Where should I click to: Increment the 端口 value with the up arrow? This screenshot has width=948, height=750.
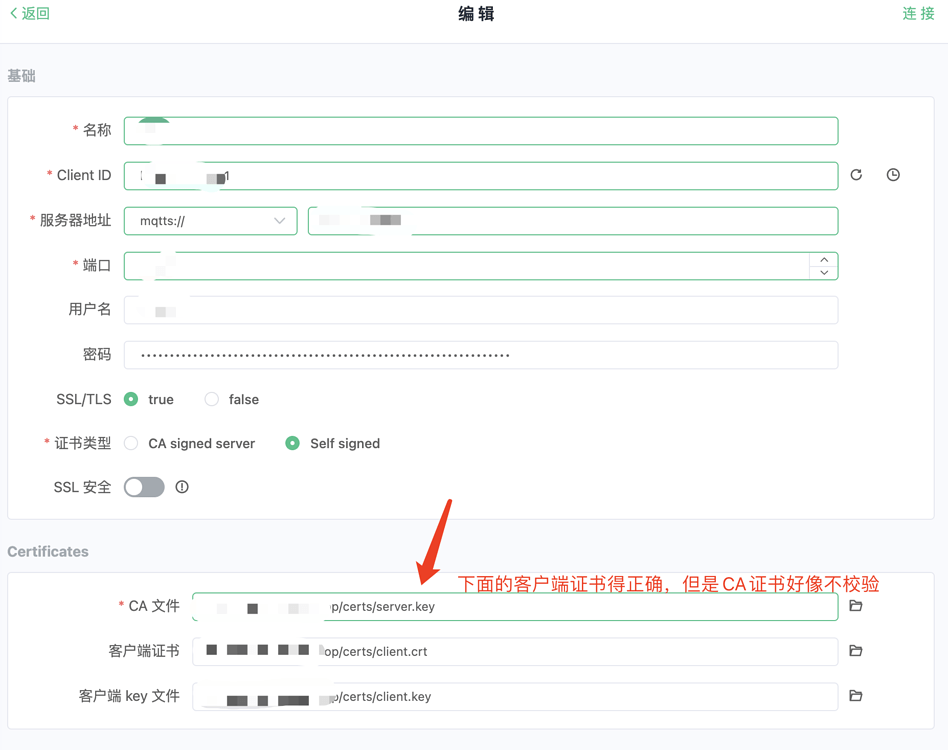point(824,259)
